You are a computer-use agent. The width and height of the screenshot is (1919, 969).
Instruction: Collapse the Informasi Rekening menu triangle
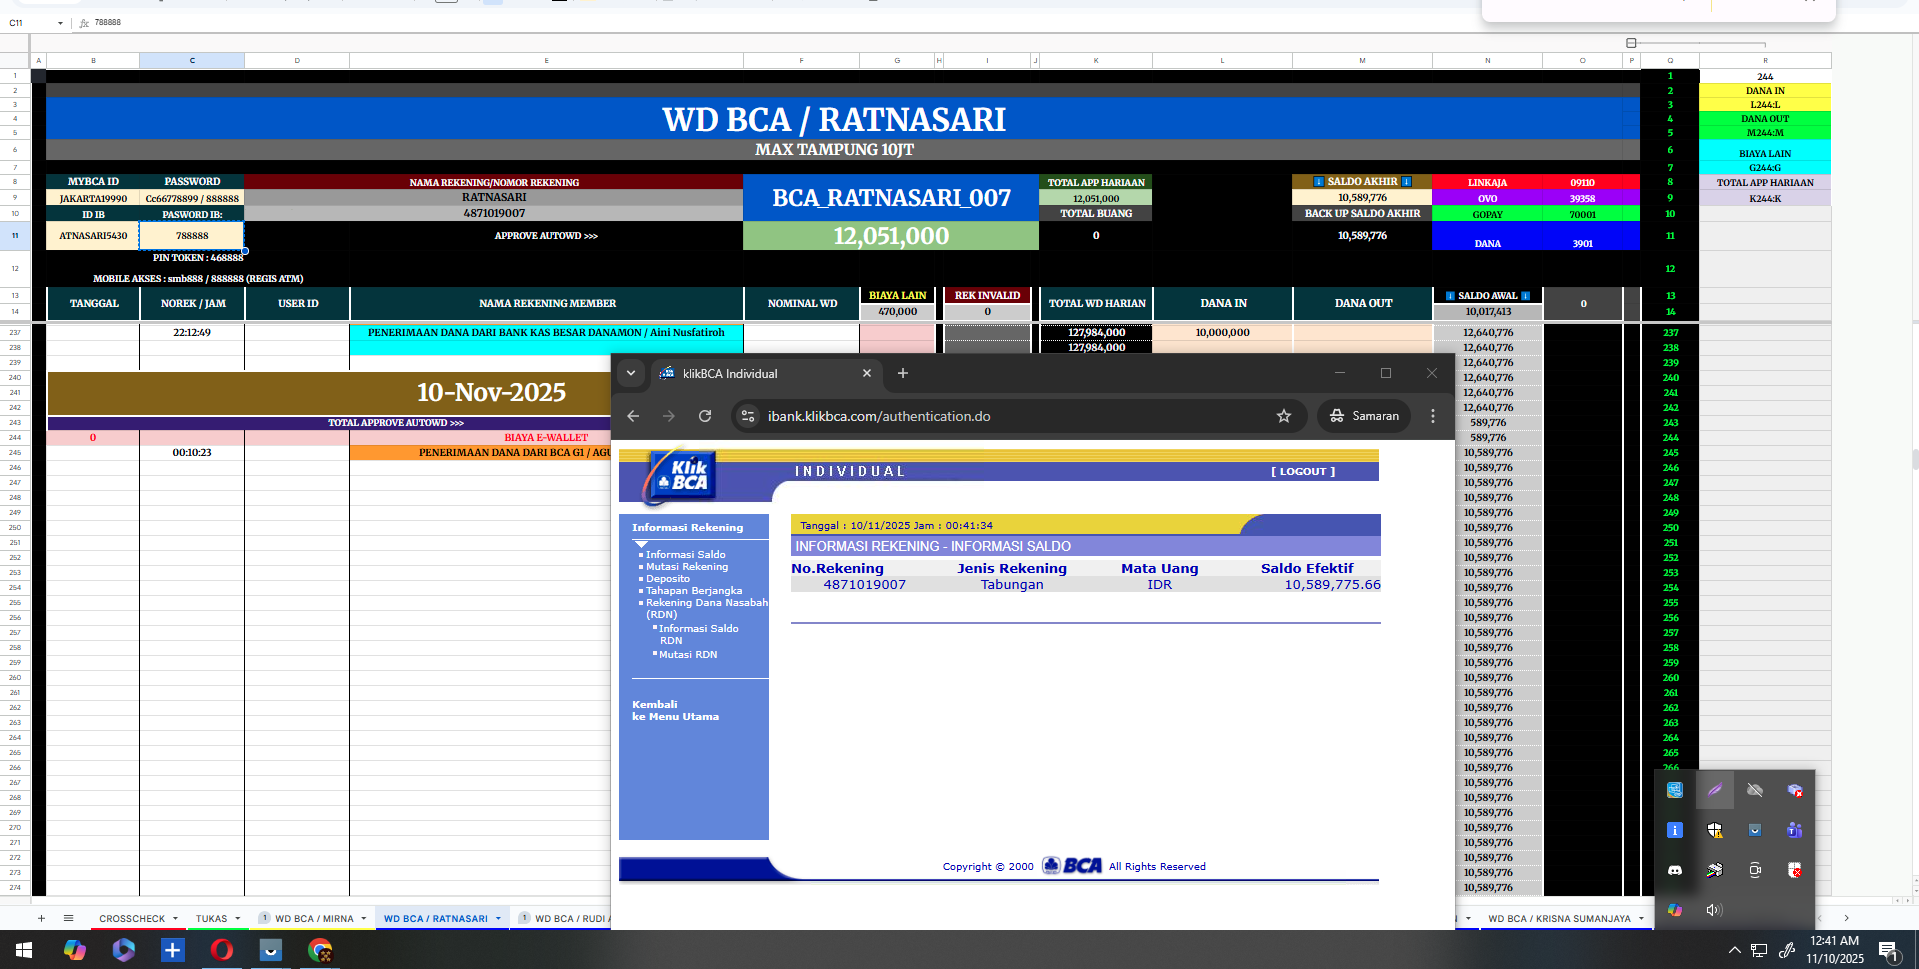click(x=641, y=544)
